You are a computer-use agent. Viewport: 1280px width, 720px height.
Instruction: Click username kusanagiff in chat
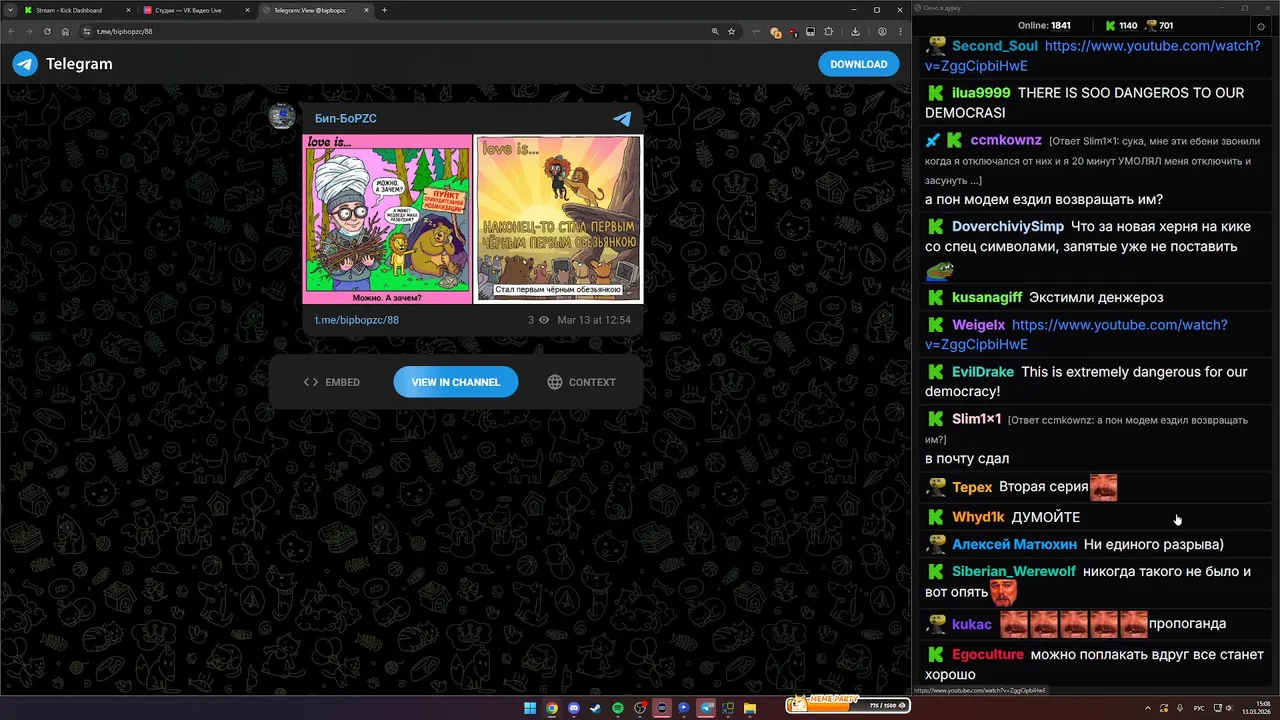tap(987, 298)
